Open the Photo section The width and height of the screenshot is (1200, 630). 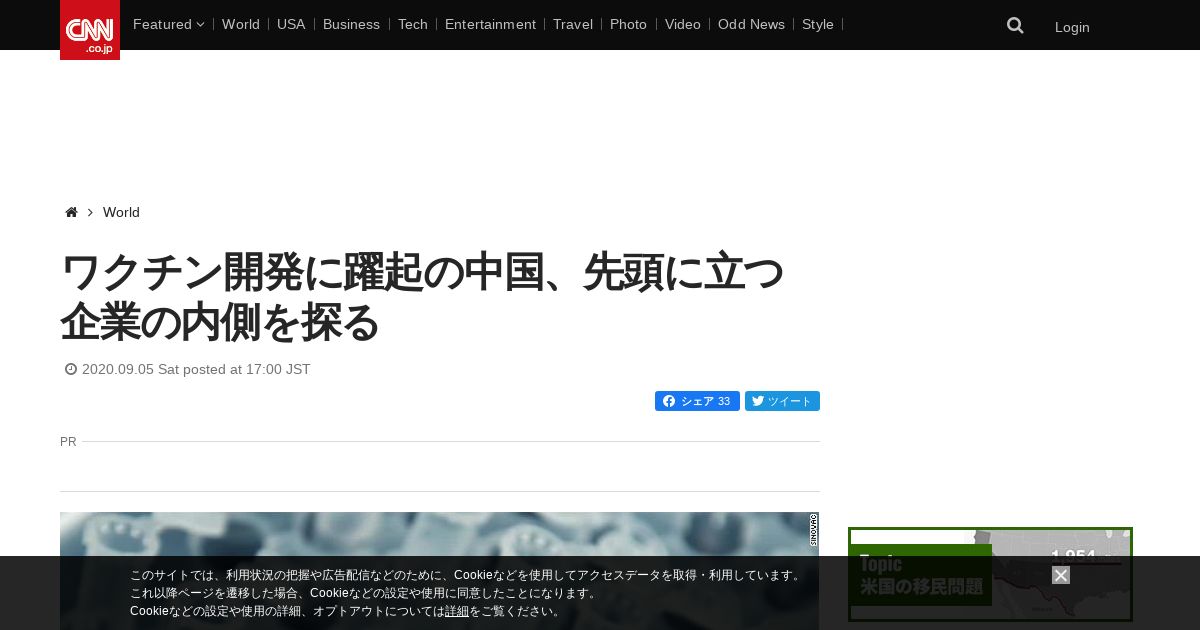pos(628,24)
